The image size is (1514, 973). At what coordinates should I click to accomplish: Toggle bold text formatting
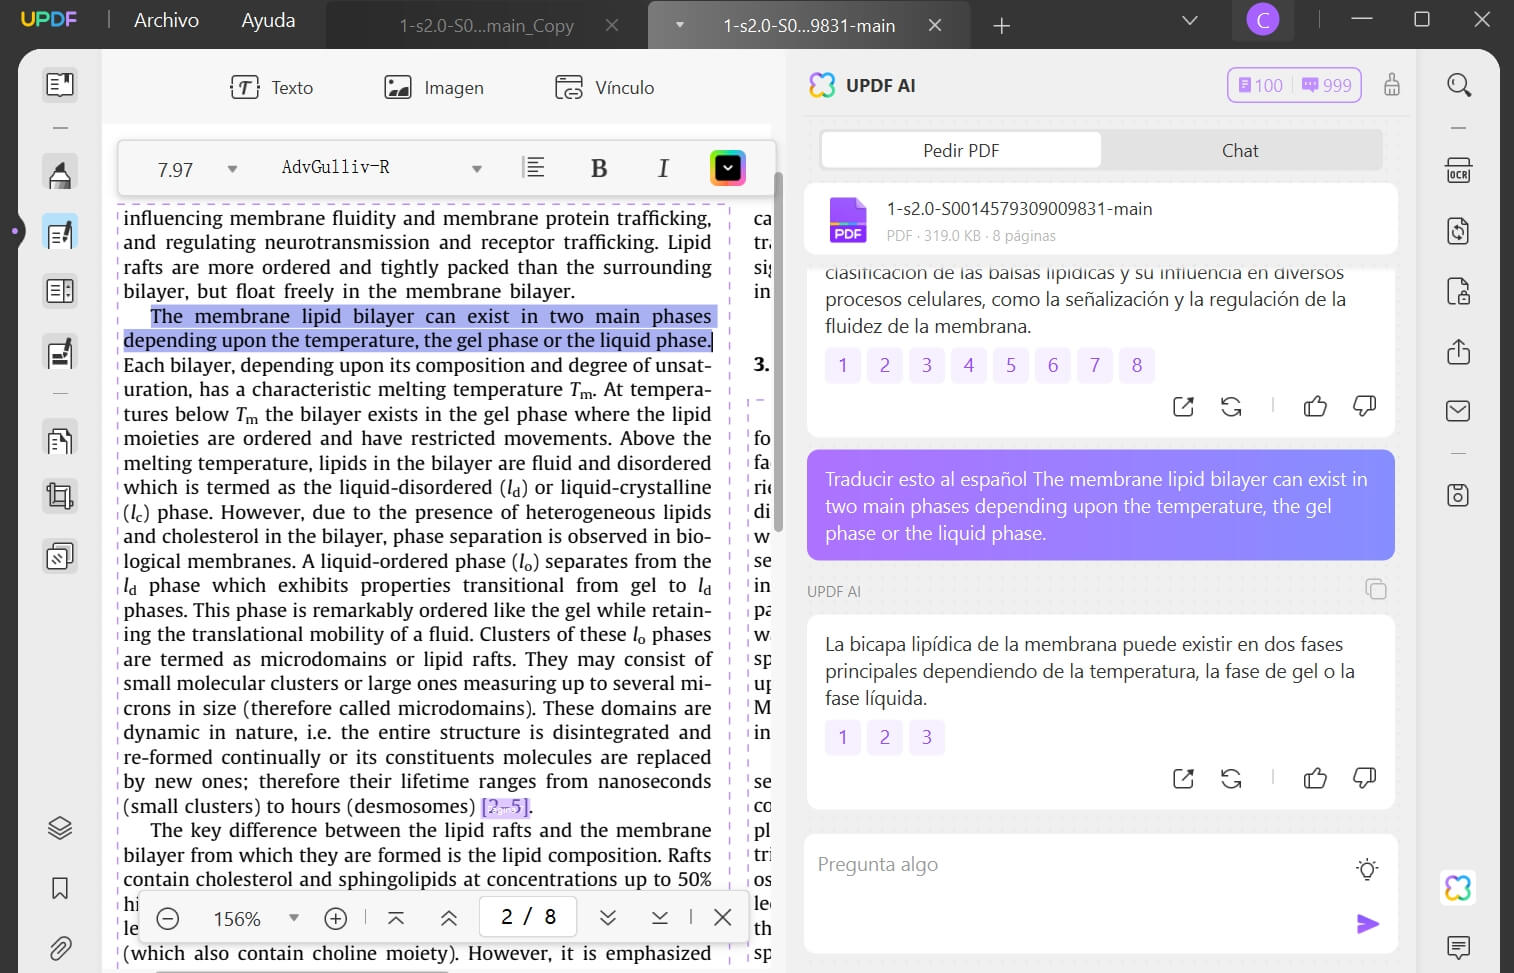coord(599,168)
